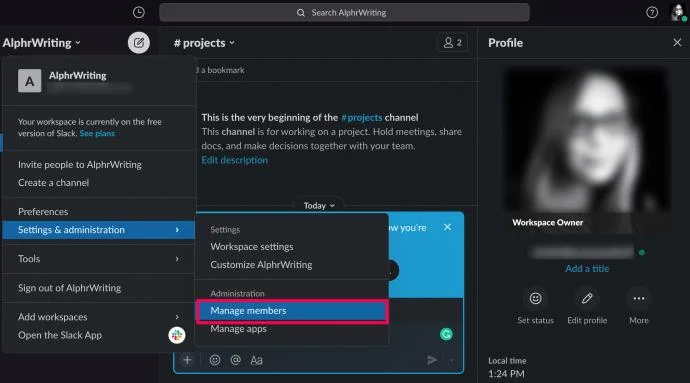
Task: Open Preferences from the menu
Action: coord(43,212)
